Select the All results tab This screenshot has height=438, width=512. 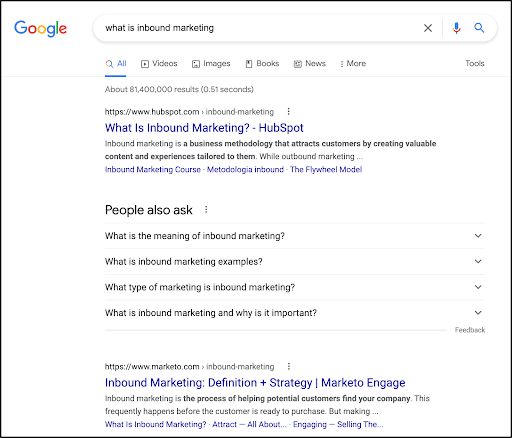click(116, 64)
